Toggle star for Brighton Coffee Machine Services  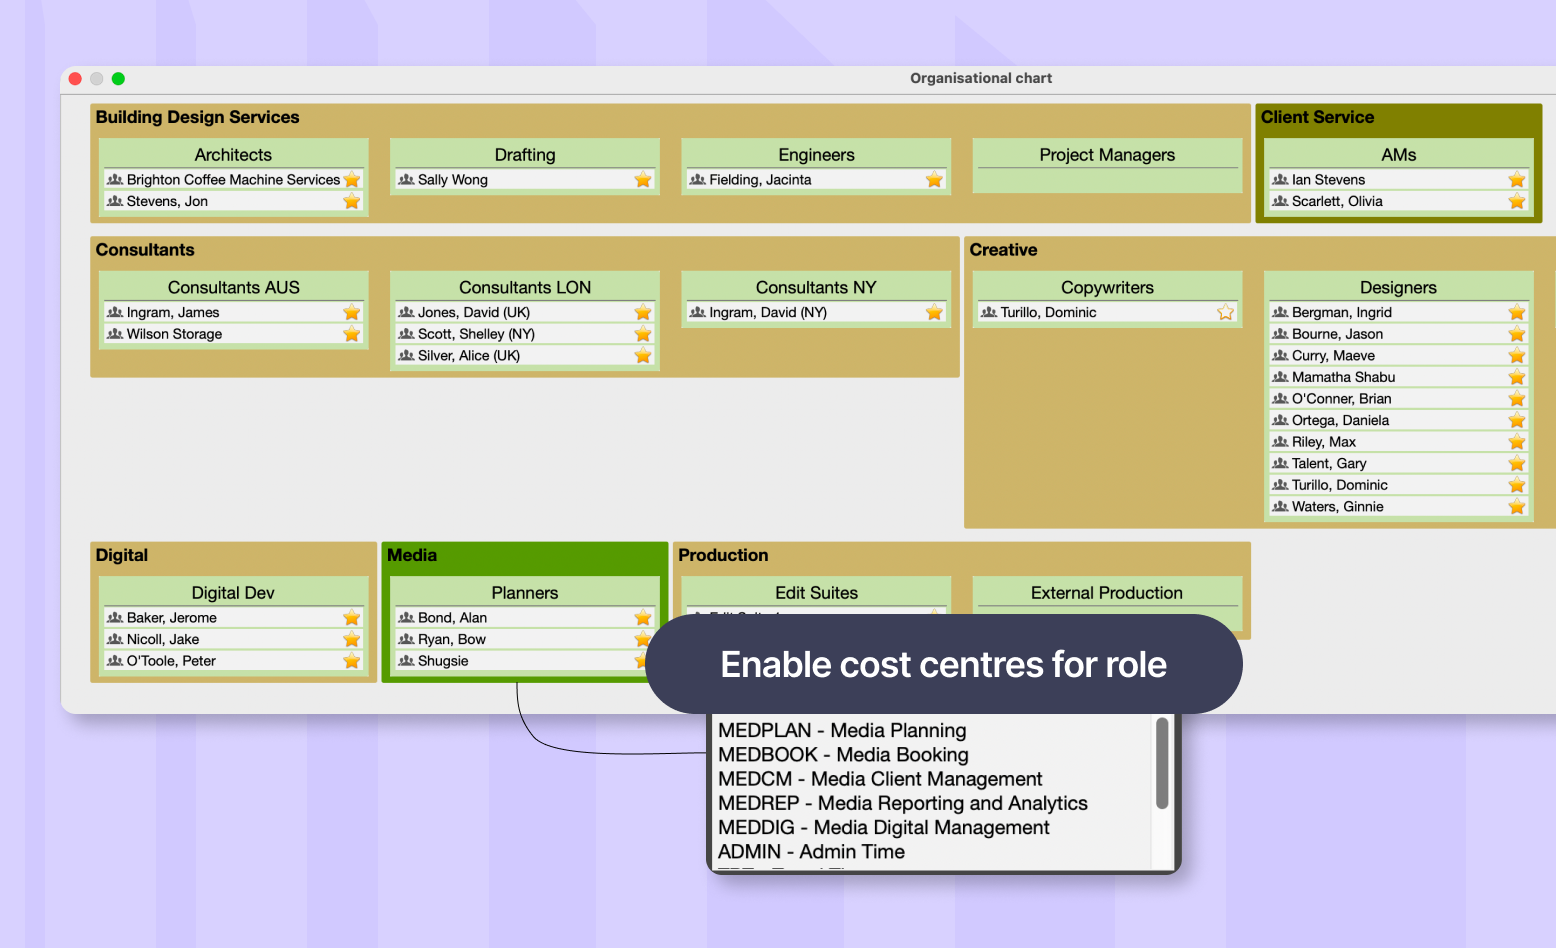pos(352,180)
